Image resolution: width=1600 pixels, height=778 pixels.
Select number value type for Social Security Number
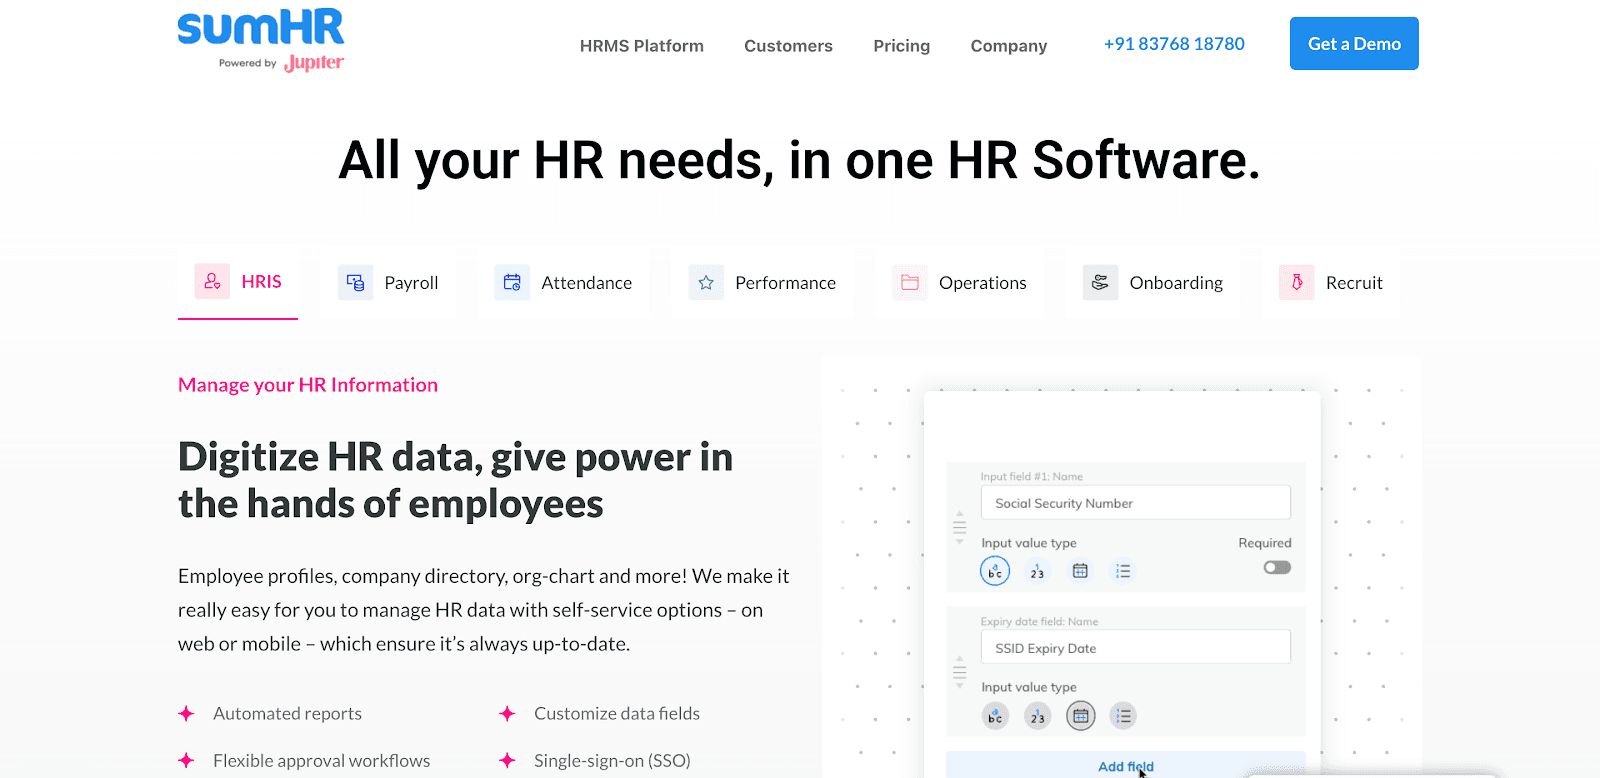pyautogui.click(x=1037, y=571)
